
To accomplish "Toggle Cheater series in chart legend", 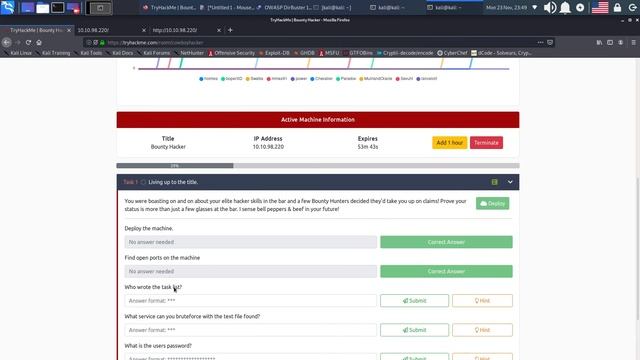I will pyautogui.click(x=321, y=78).
